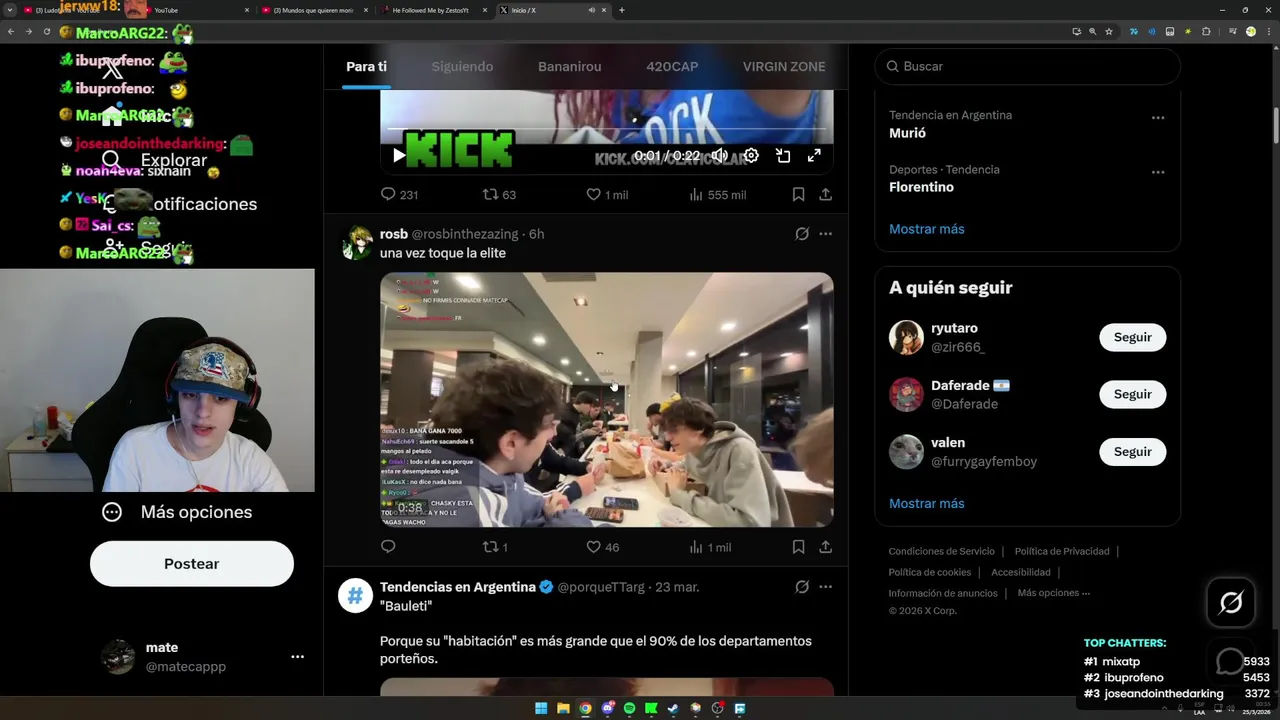This screenshot has height=720, width=1280.
Task: Reply to top post with 231 comments
Action: [399, 195]
